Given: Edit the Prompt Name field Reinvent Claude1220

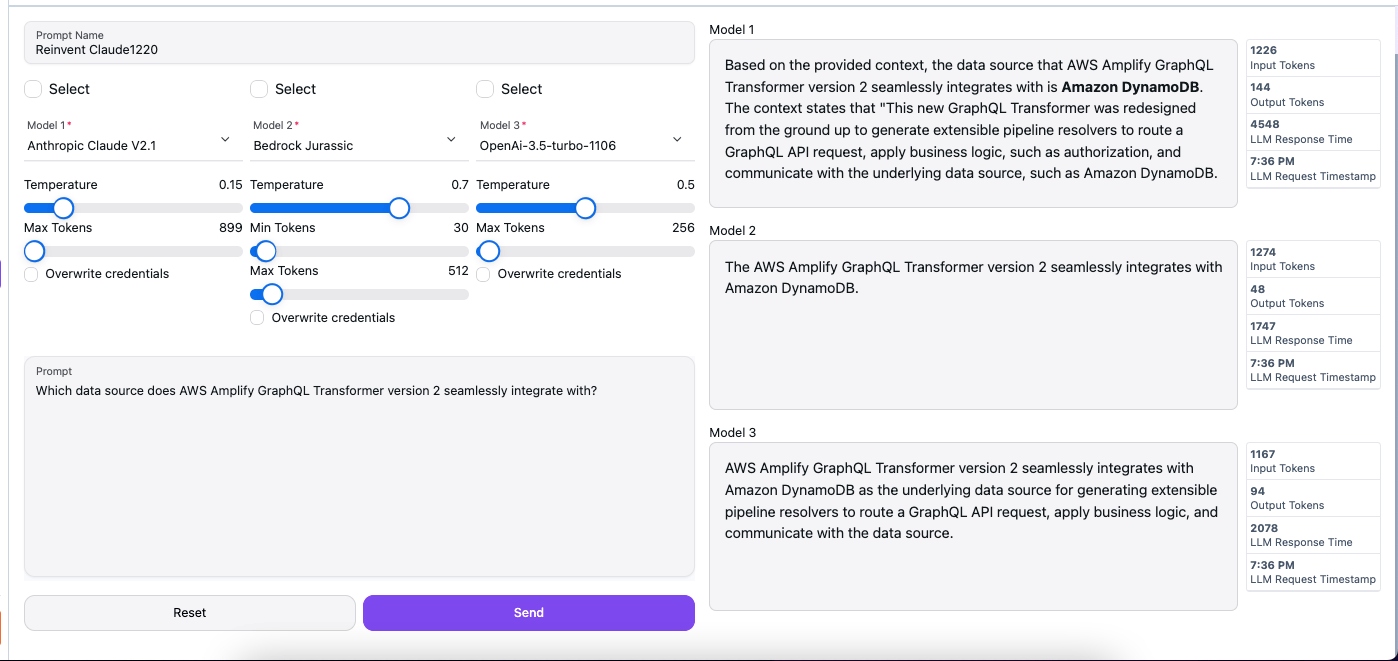Looking at the screenshot, I should pos(359,43).
